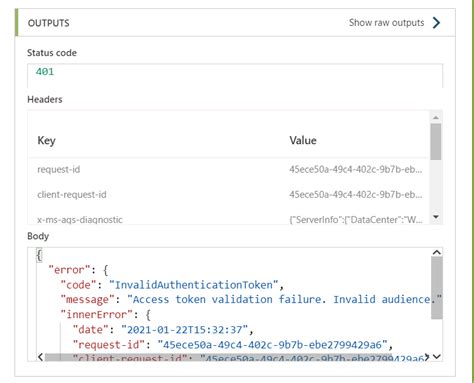474x383 pixels.
Task: Click the request-id header value
Action: [x=356, y=169]
